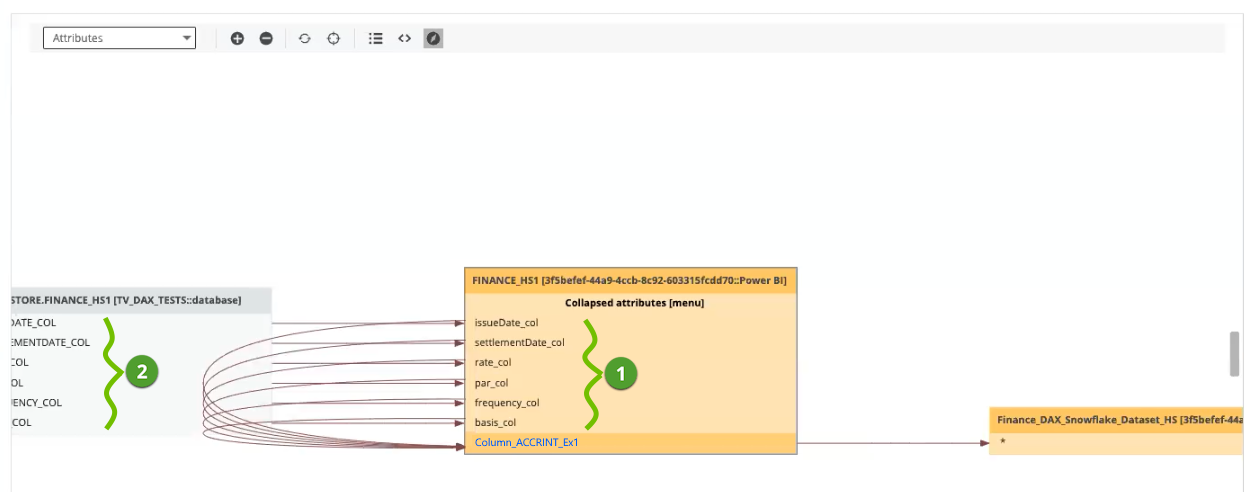Click the FINANCE_HS1 Power BI node title

(630, 281)
